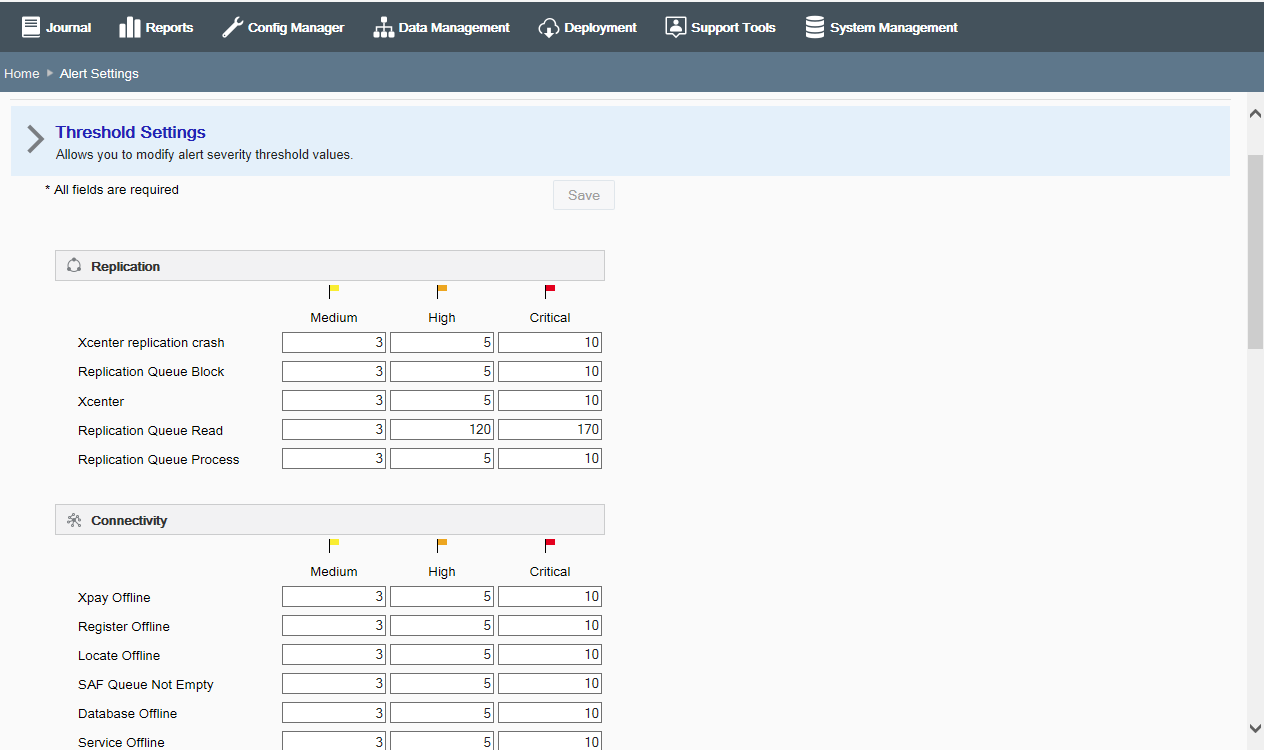Collapse the Threshold Settings chevron
This screenshot has width=1264, height=750.
pyautogui.click(x=35, y=139)
